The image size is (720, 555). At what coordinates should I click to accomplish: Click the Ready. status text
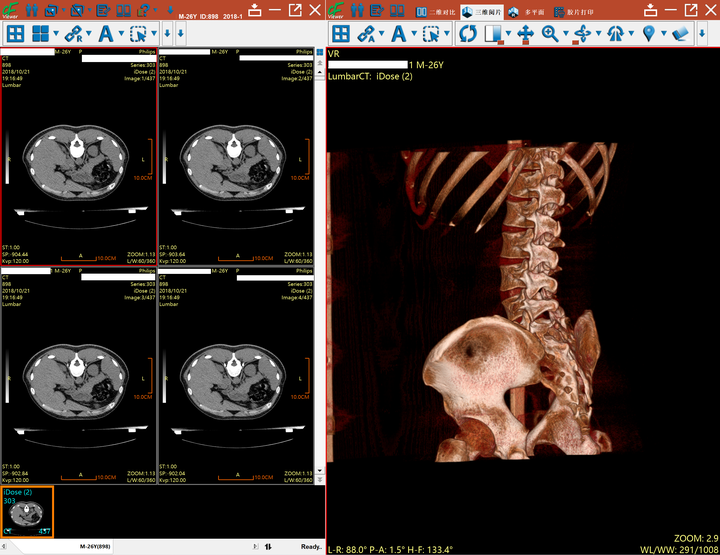tap(311, 547)
